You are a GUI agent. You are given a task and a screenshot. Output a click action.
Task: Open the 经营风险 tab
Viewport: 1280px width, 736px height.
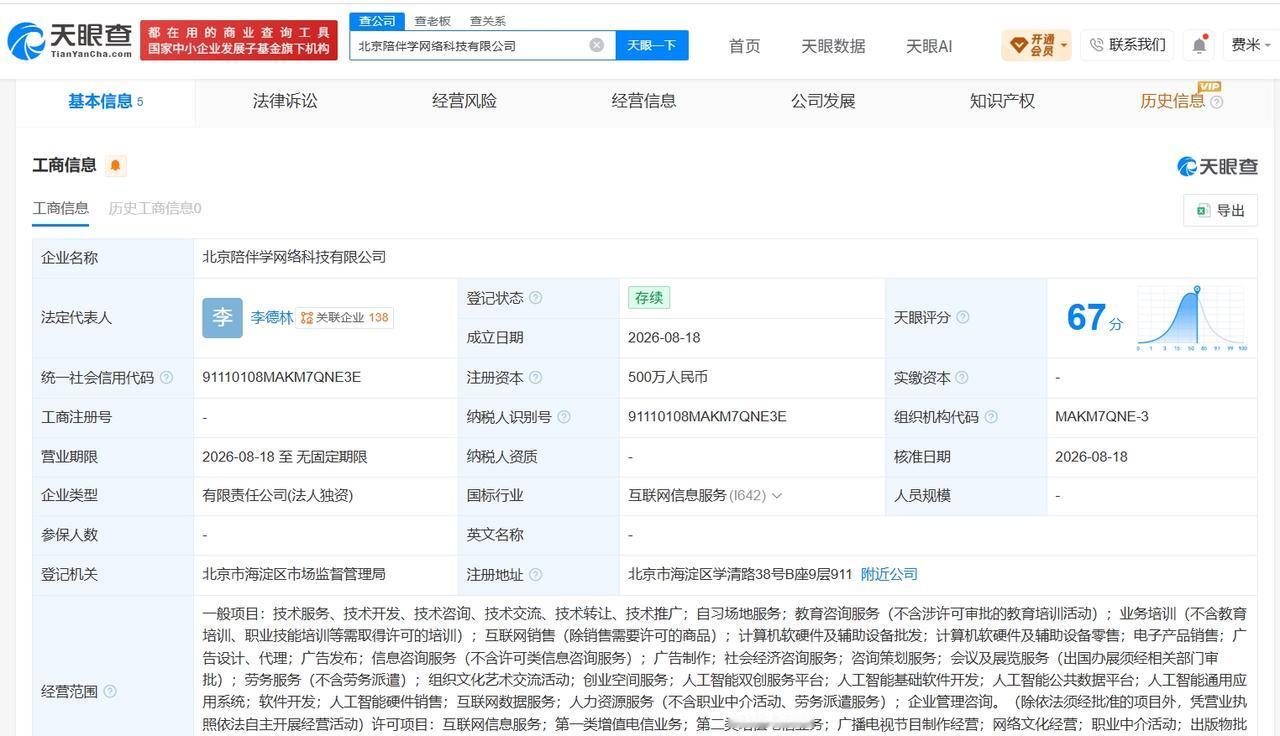coord(464,101)
